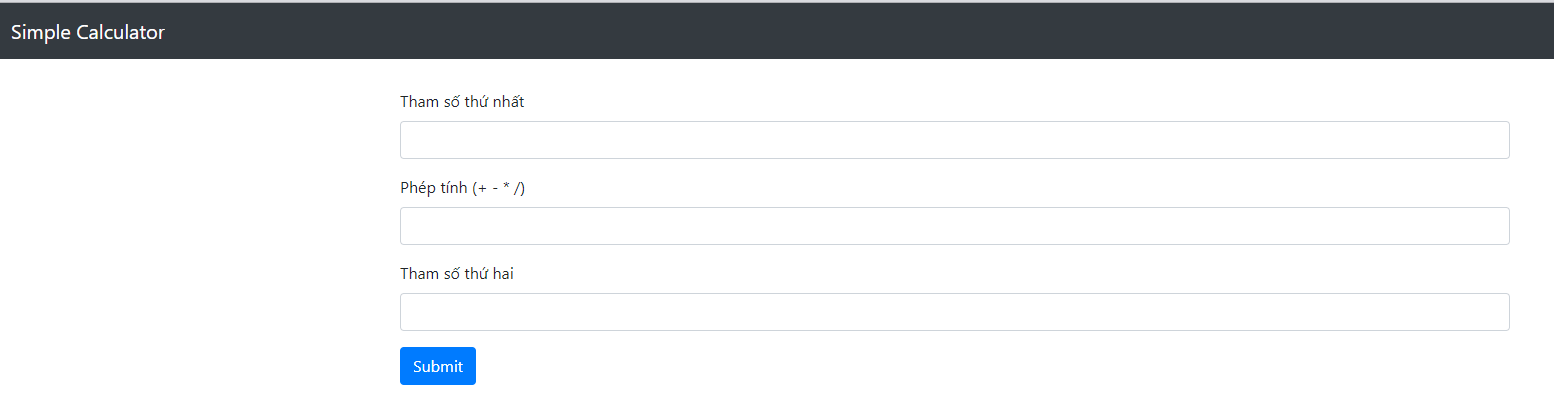Viewport: 1554px width, 410px height.
Task: Click the 'Tham số thứ hai' label text
Action: click(x=456, y=274)
